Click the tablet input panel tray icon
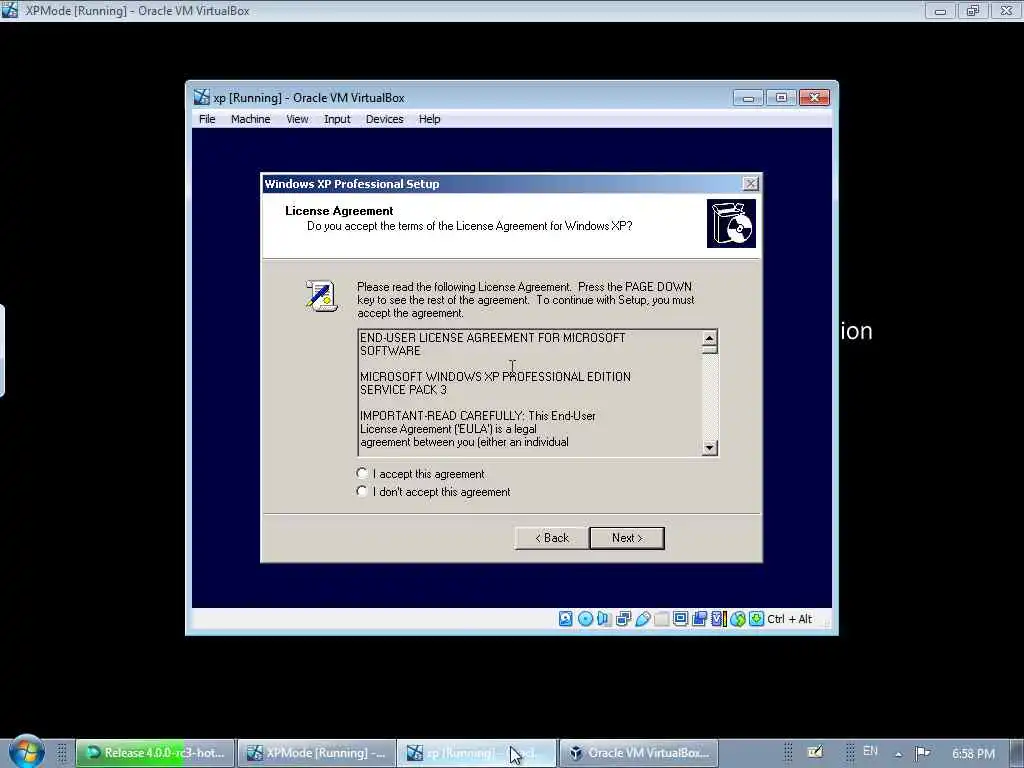 point(815,752)
